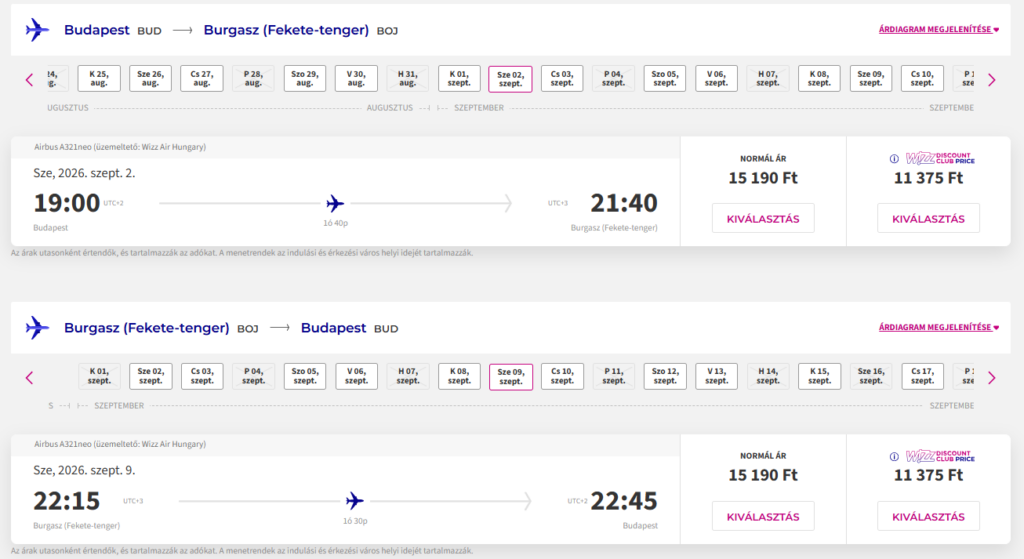
Task: Click the return previous-dates left arrow
Action: 29,377
